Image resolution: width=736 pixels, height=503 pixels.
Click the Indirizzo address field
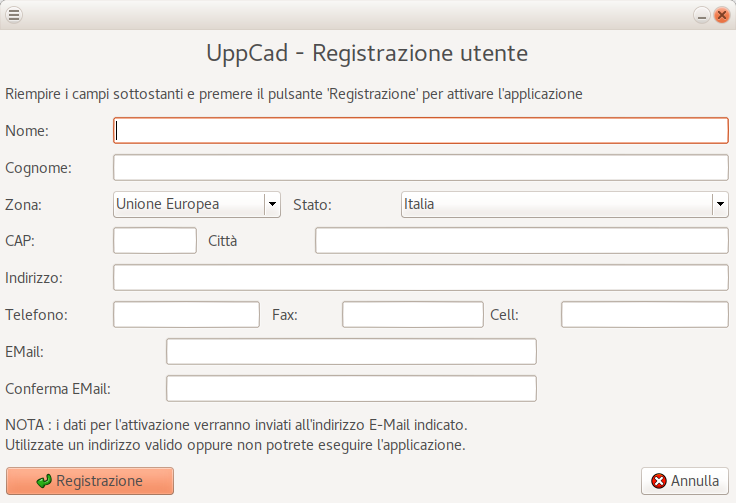420,278
